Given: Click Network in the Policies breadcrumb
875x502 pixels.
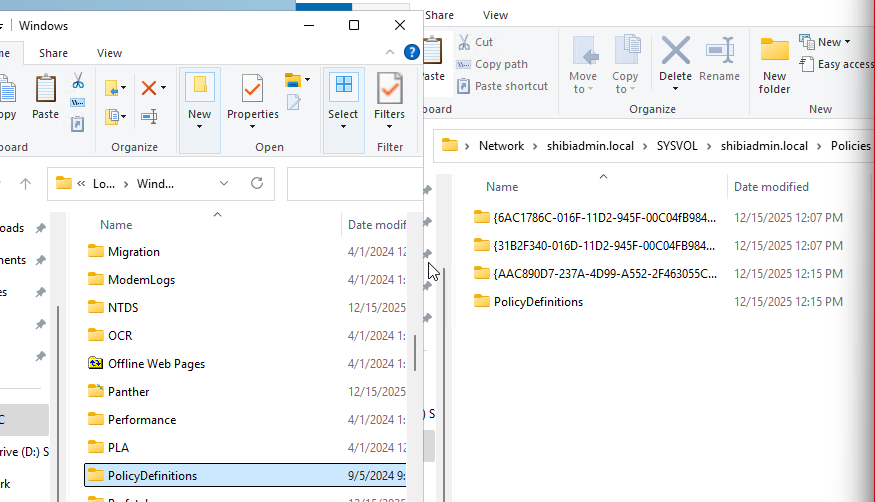Looking at the screenshot, I should click(x=501, y=146).
